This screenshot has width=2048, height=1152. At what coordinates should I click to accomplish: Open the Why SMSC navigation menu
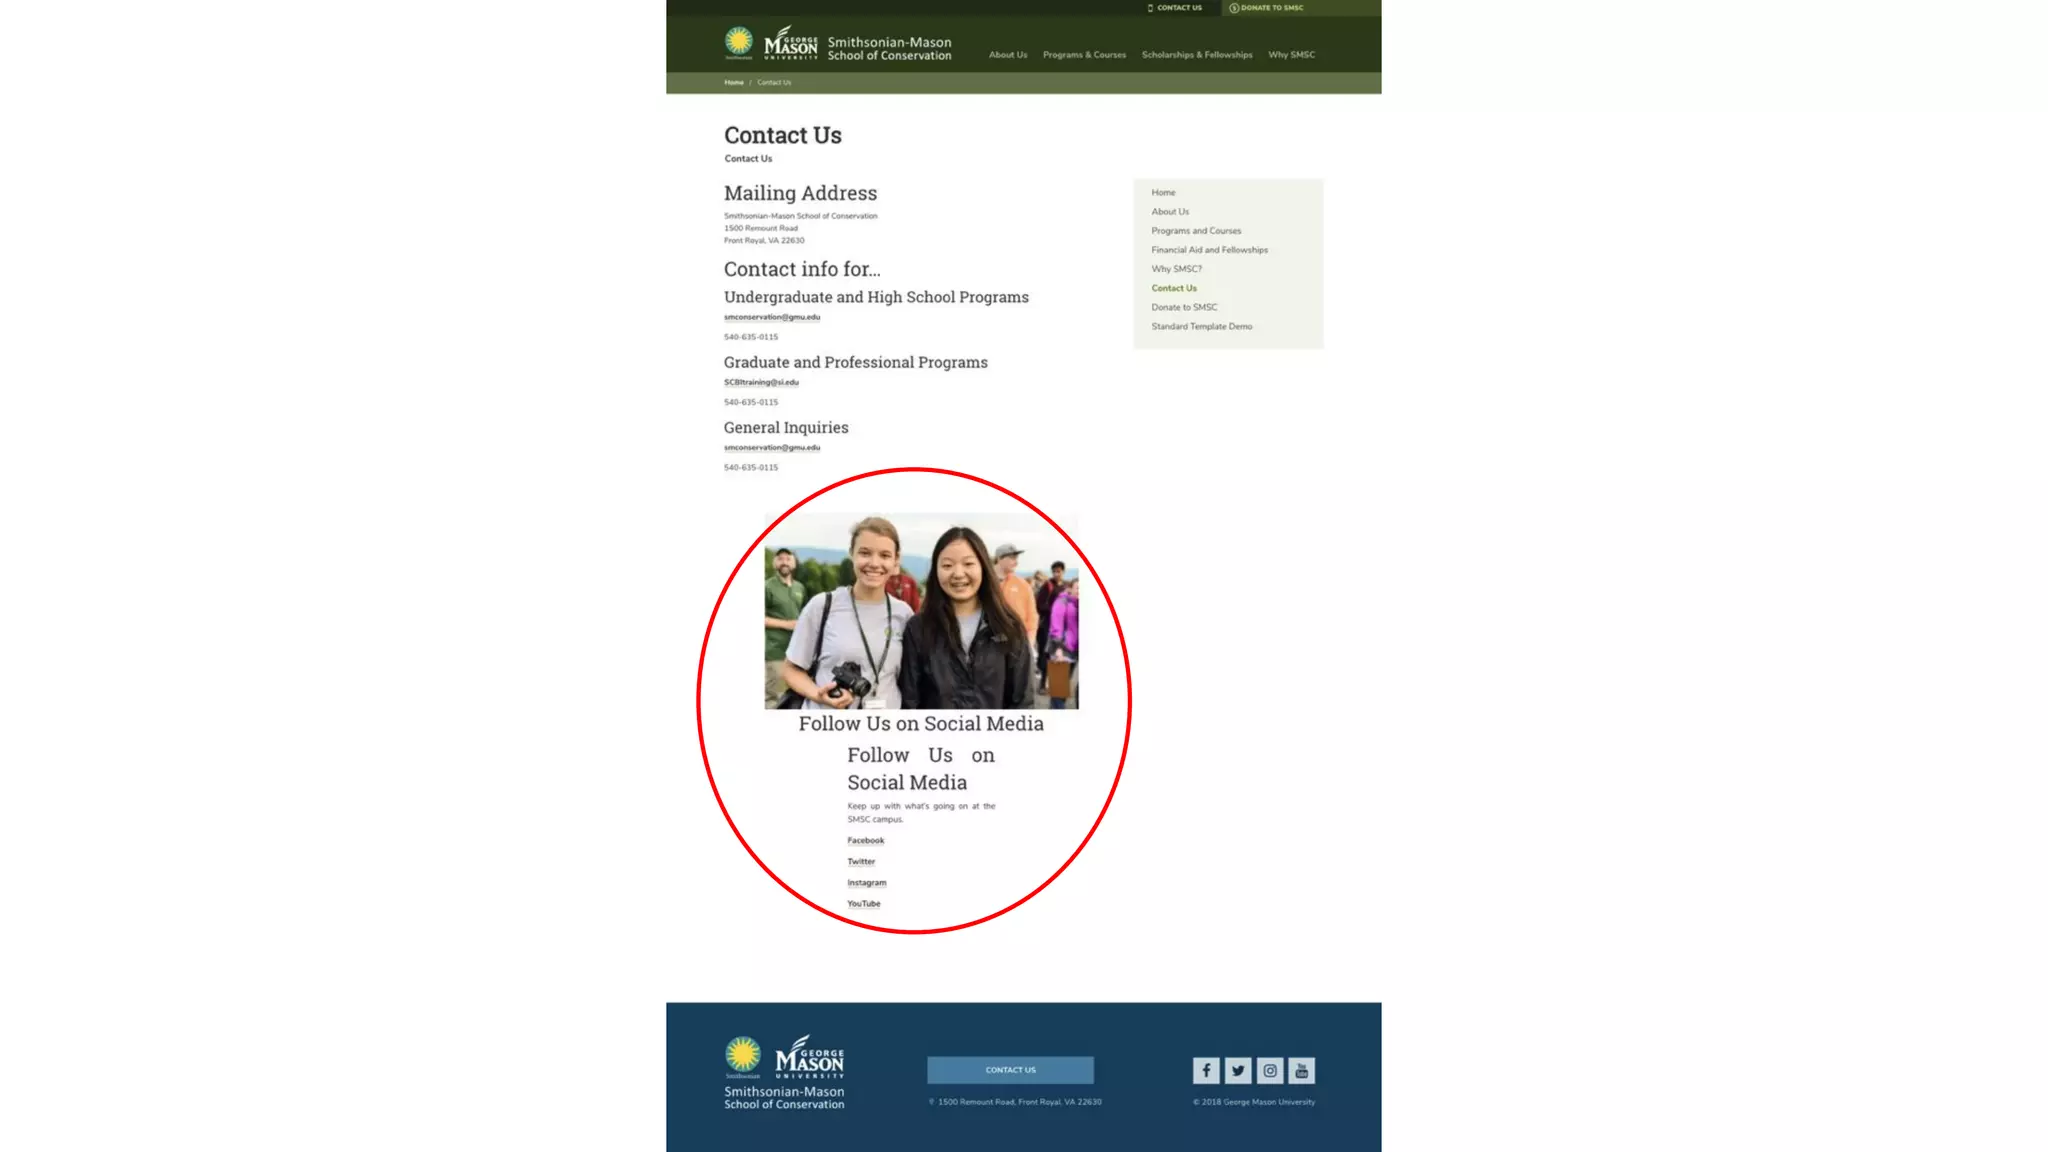point(1292,55)
